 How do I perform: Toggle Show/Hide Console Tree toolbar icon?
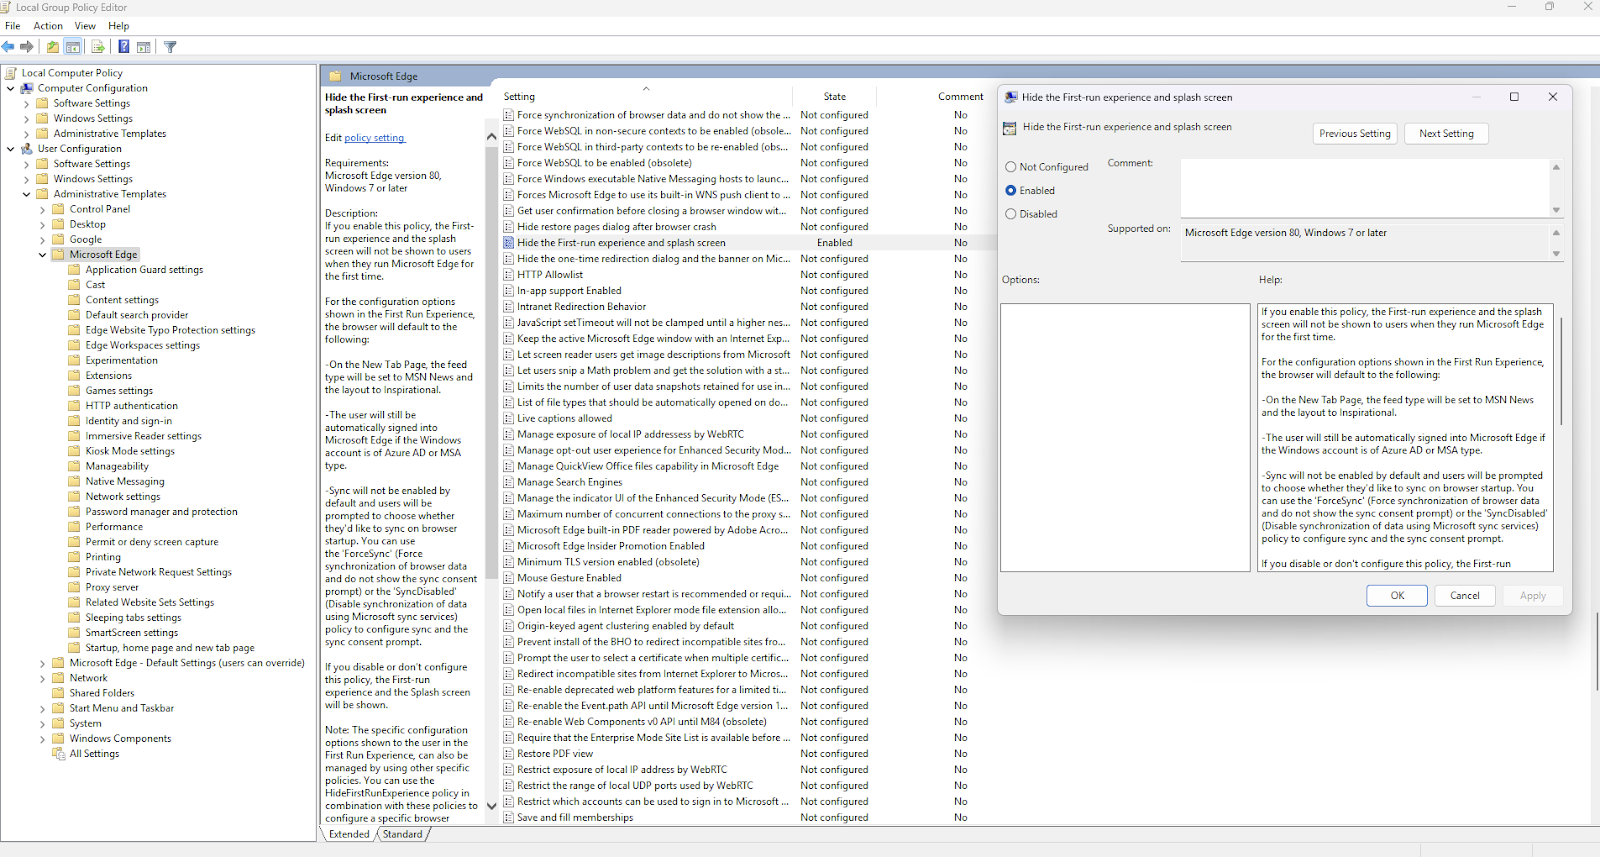tap(73, 47)
